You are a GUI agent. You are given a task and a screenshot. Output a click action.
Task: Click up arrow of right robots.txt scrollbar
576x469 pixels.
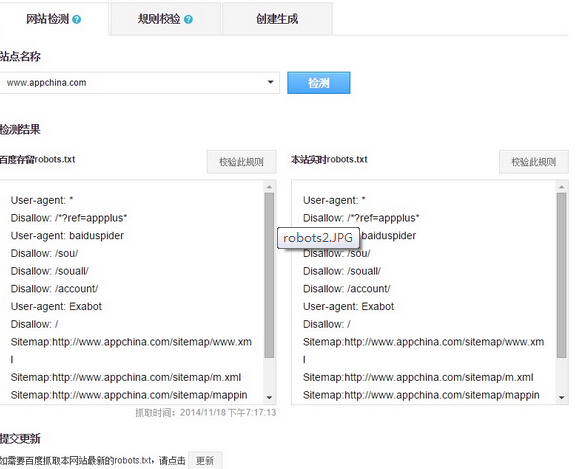[561, 187]
